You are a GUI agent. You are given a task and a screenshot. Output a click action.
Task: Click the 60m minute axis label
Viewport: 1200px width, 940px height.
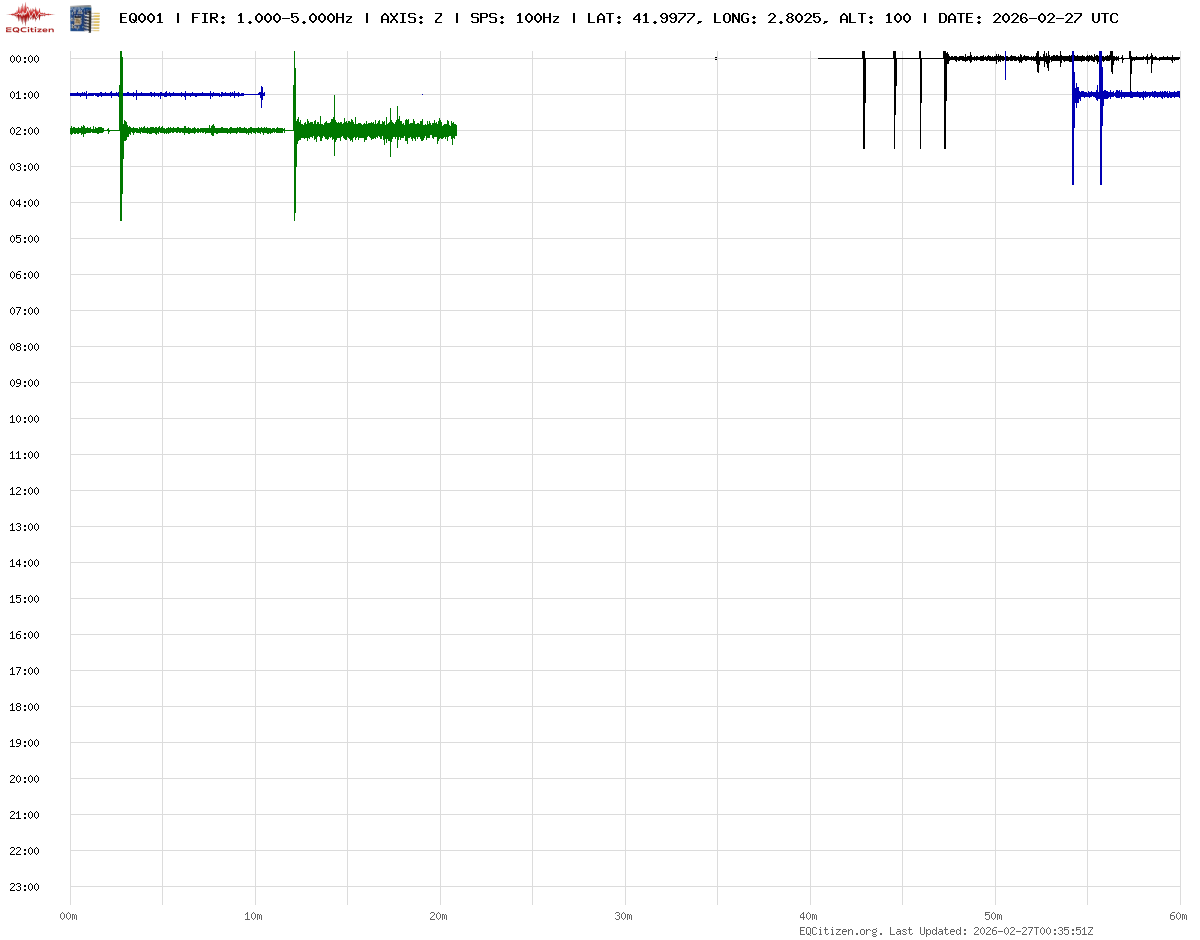pyautogui.click(x=1178, y=916)
